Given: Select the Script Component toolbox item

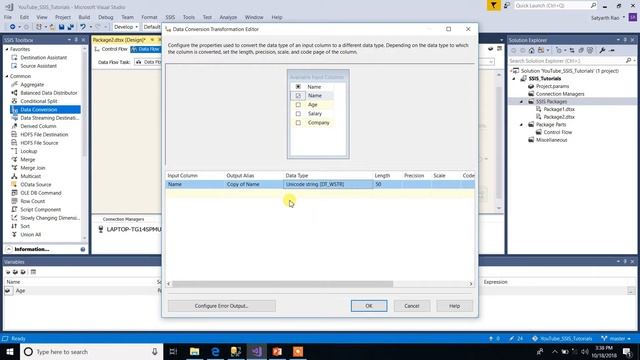Looking at the screenshot, I should point(40,209).
